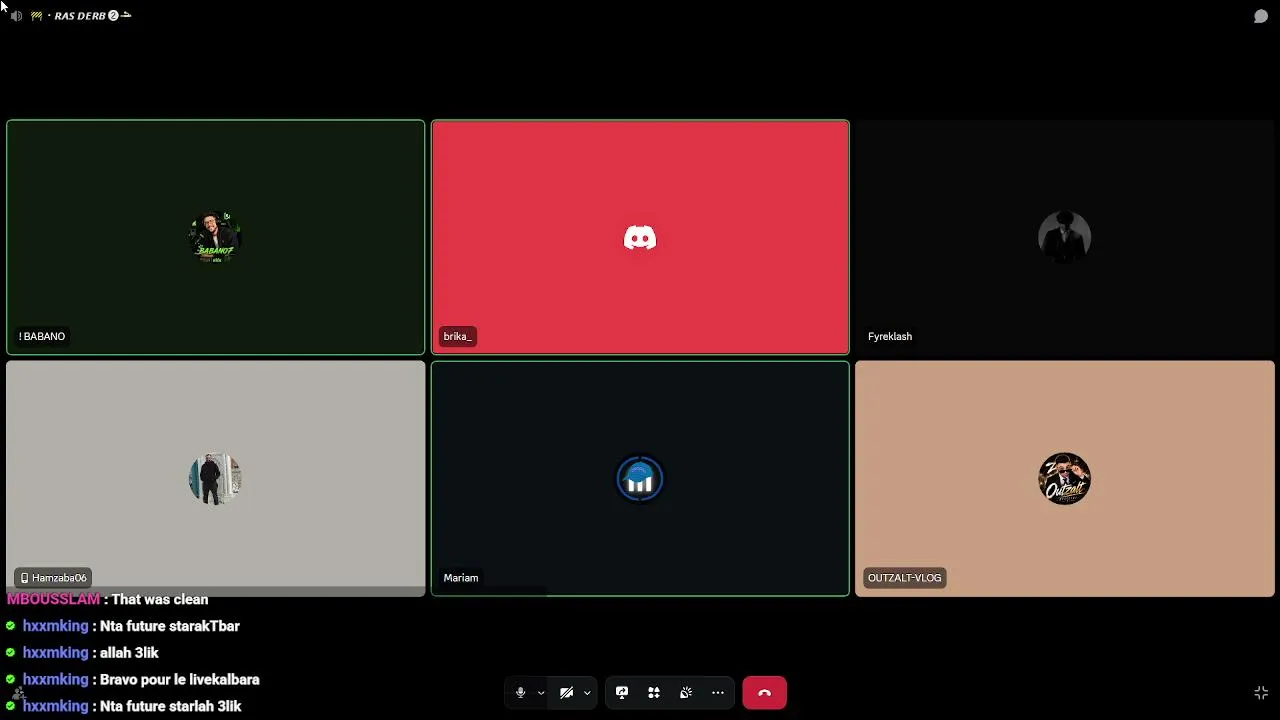Click the "Nta future starlah 3lik" message
The image size is (1280, 720).
[x=171, y=706]
